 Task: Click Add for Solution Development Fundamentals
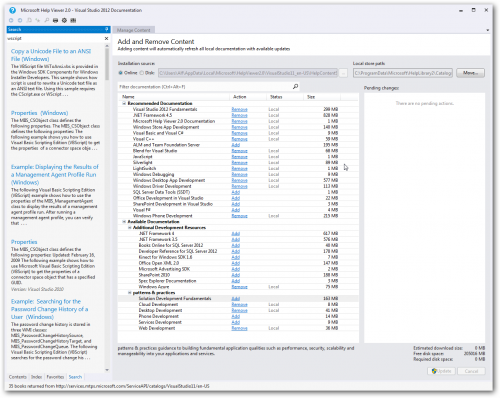236,299
